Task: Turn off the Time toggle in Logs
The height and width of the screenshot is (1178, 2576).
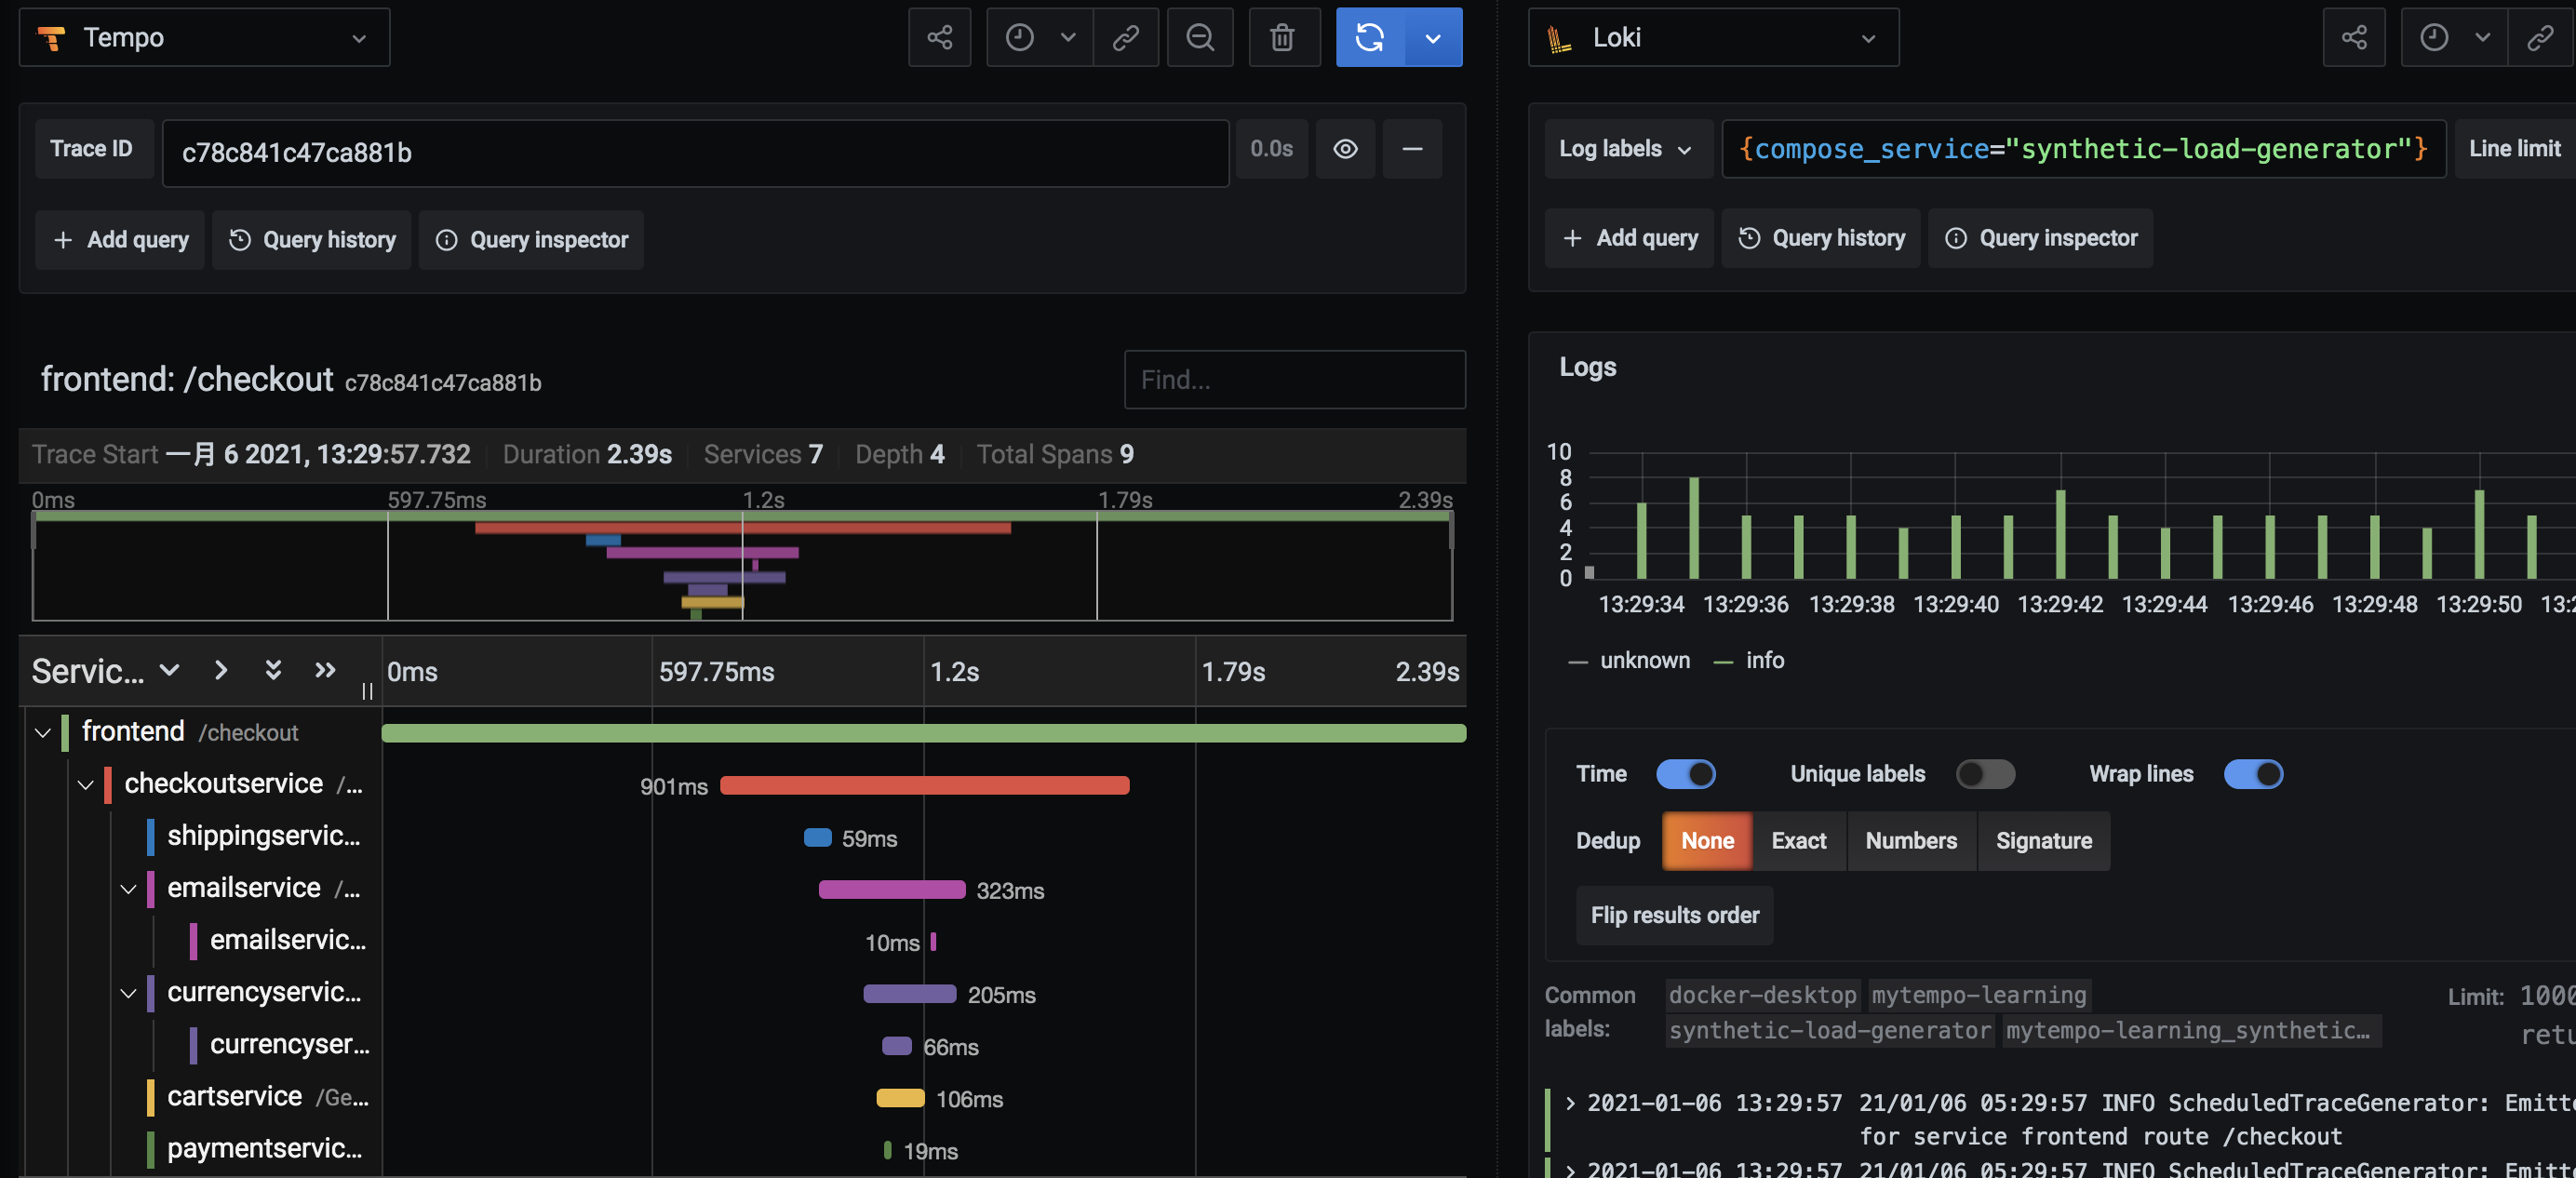Action: 1686,774
